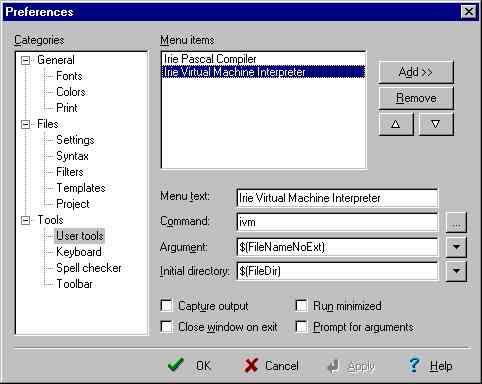Open the Keyboard category

(x=79, y=252)
